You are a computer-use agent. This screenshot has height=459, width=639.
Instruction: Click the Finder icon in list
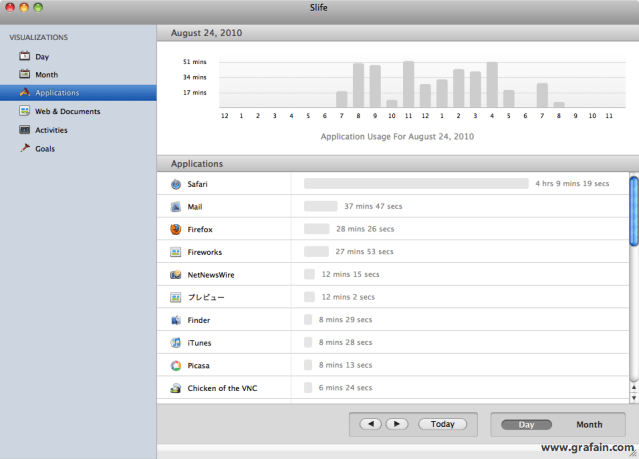tap(176, 320)
